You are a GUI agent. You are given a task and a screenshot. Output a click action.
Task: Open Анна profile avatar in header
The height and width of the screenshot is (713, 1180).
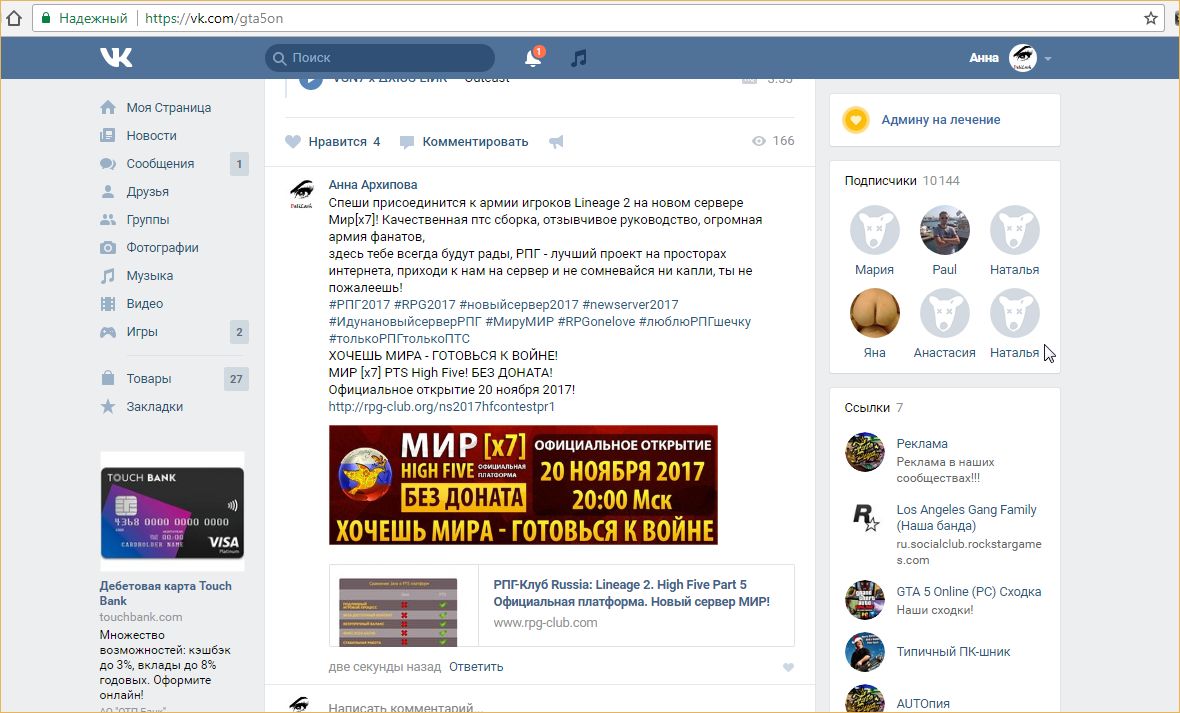point(1023,57)
